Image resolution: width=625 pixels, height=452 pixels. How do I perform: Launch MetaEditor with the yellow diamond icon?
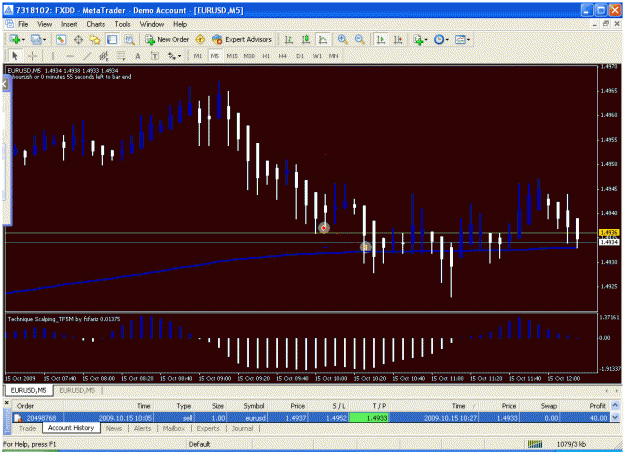[x=200, y=39]
